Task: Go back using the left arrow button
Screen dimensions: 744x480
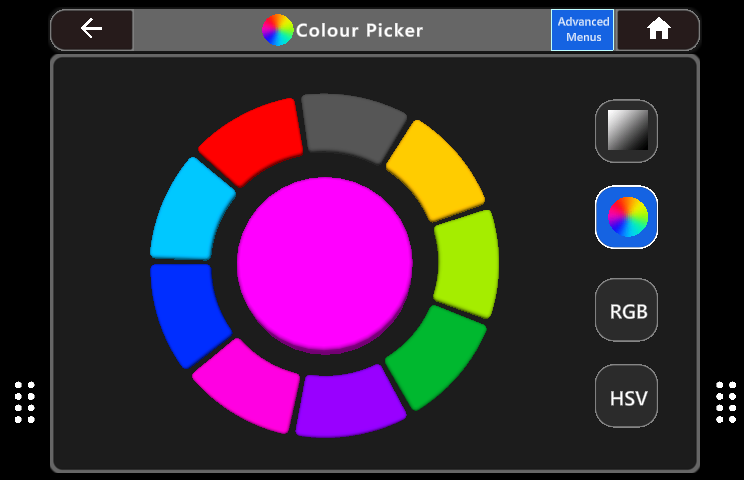Action: click(92, 29)
